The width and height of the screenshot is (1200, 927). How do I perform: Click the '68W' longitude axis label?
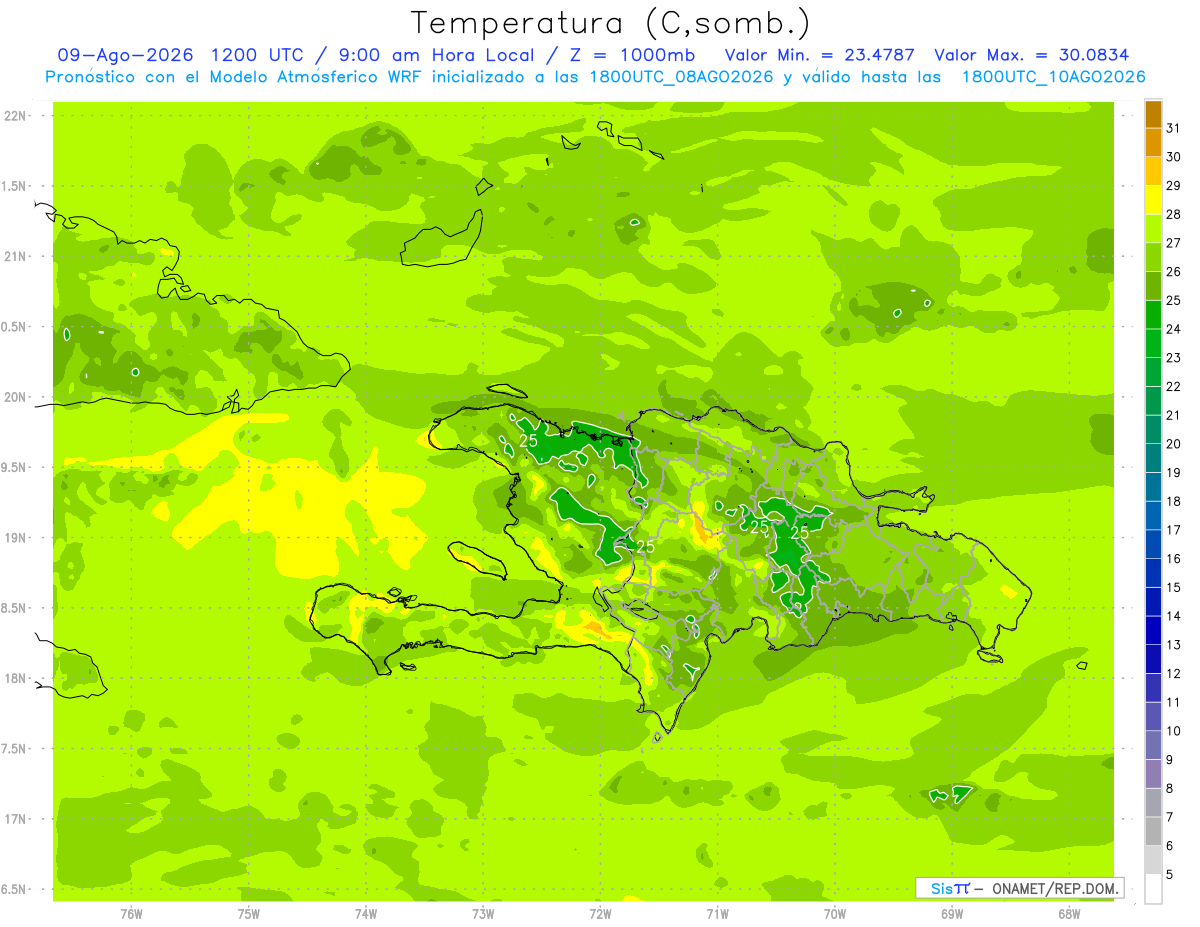[1069, 913]
